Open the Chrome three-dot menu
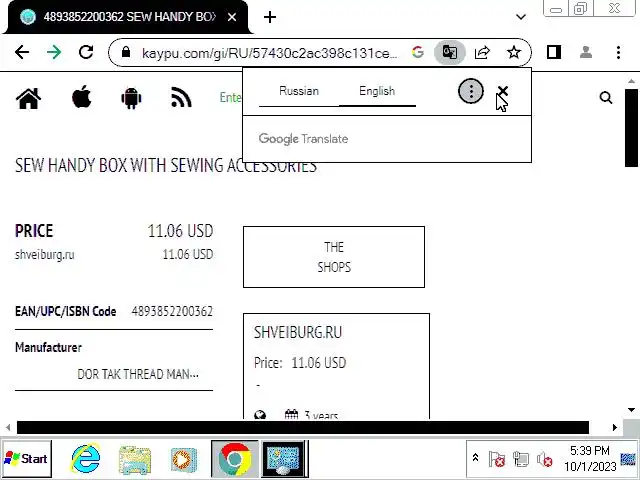Image resolution: width=640 pixels, height=480 pixels. point(618,52)
